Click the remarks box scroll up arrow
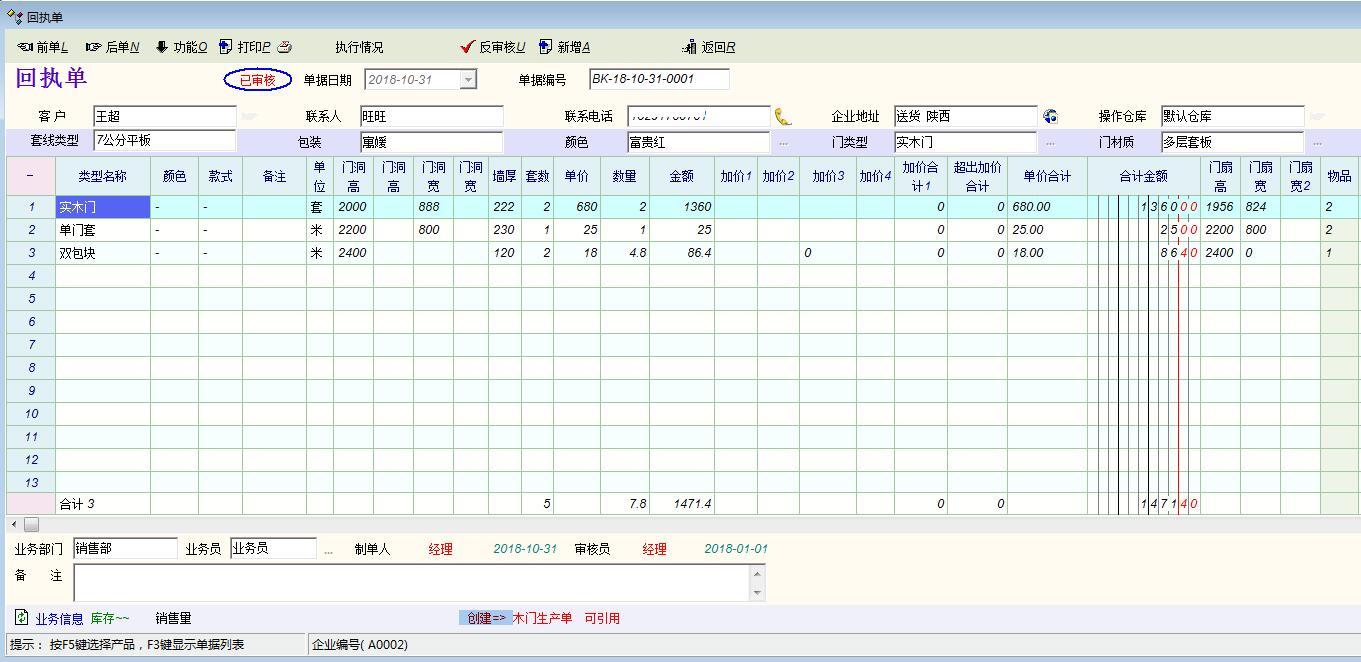The height and width of the screenshot is (662, 1361). coord(758,573)
